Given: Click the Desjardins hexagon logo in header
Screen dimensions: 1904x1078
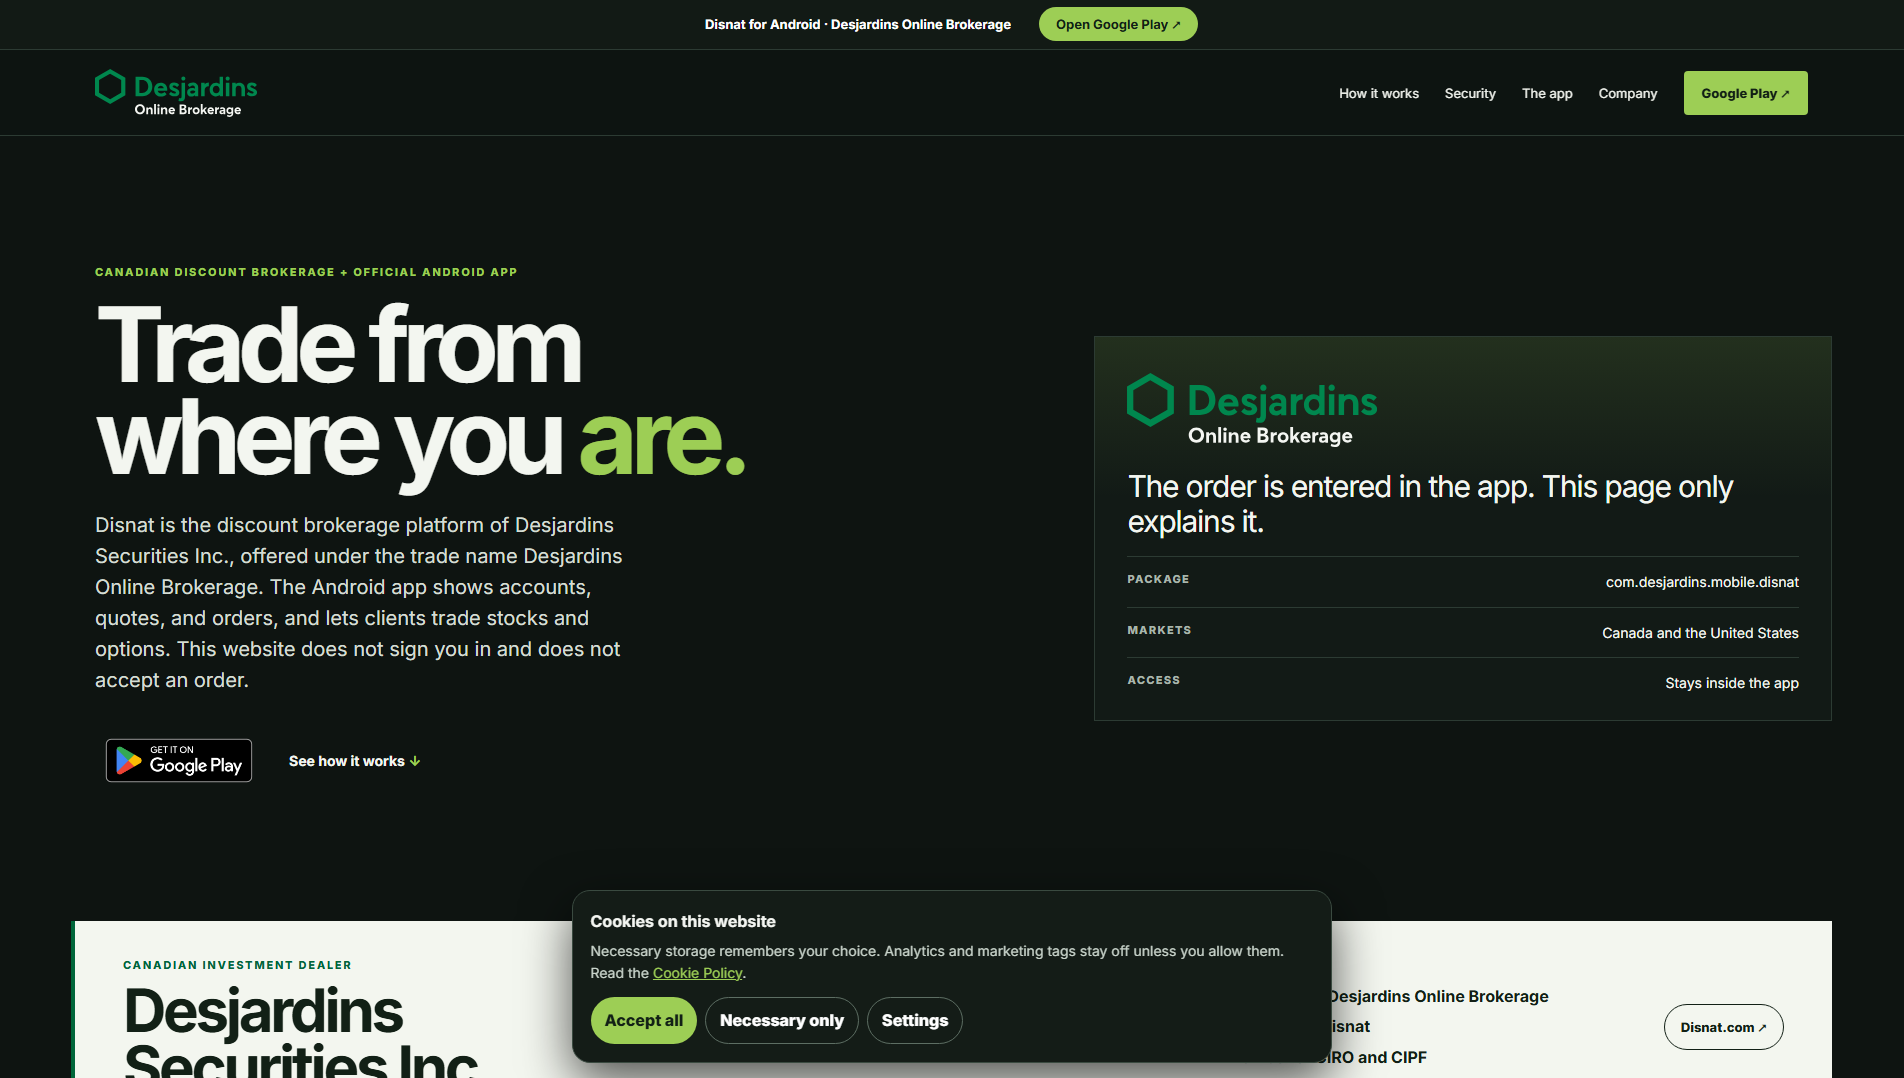Looking at the screenshot, I should (x=110, y=87).
